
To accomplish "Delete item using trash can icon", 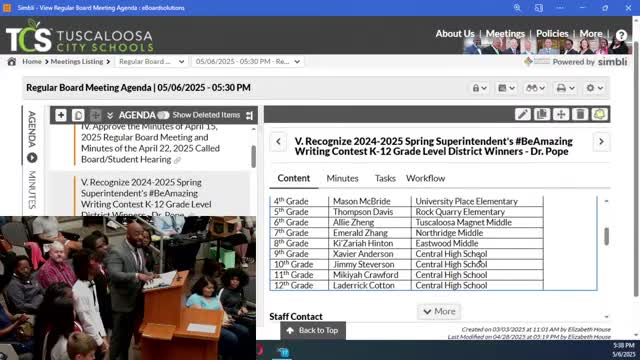I will tap(580, 115).
